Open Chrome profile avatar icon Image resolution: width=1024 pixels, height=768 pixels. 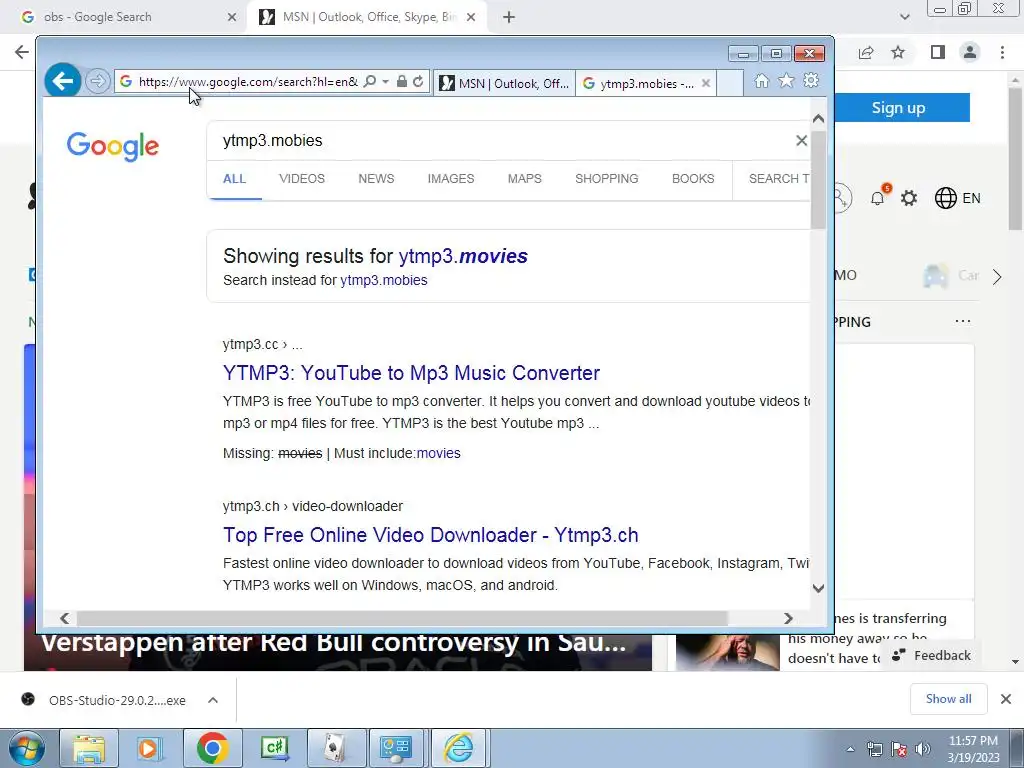coord(970,52)
